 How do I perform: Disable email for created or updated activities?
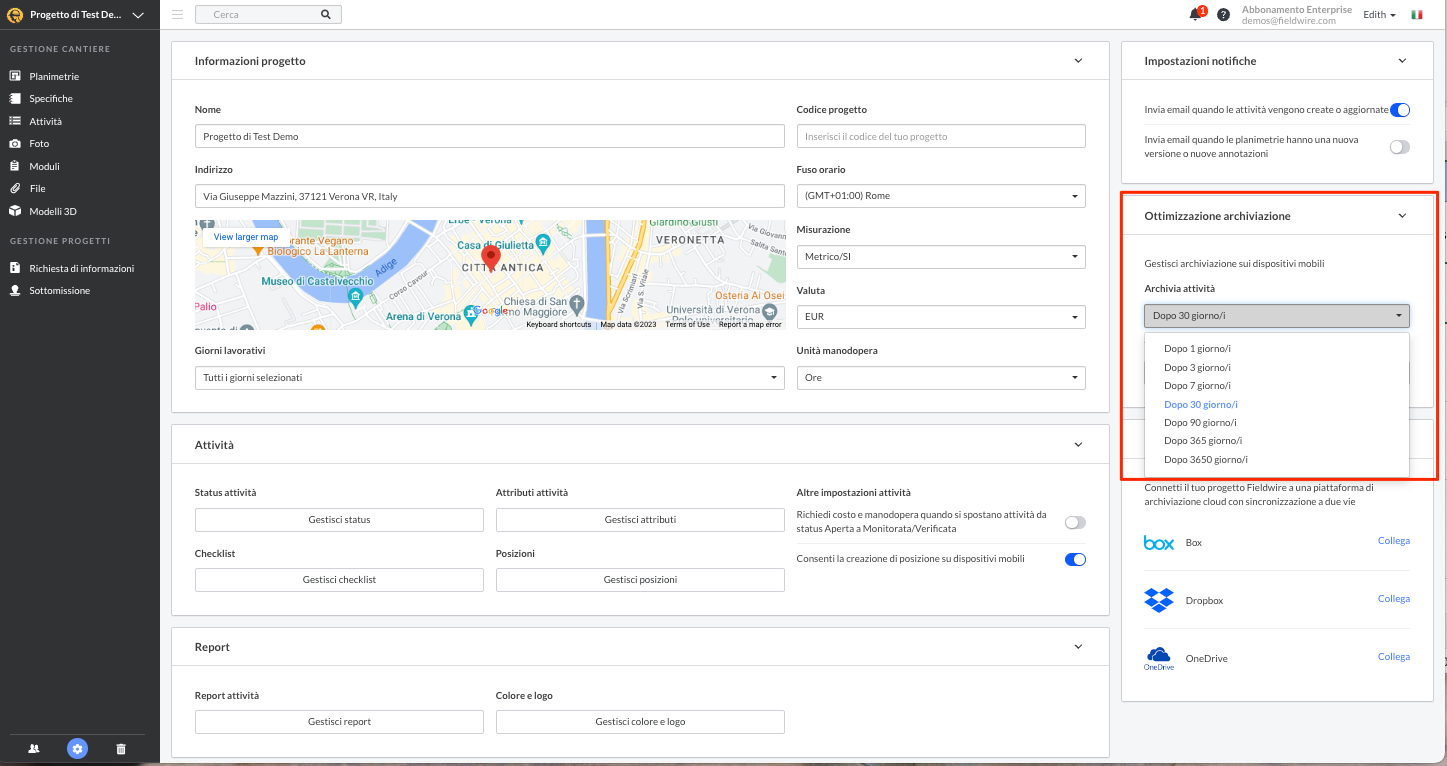pyautogui.click(x=1399, y=110)
